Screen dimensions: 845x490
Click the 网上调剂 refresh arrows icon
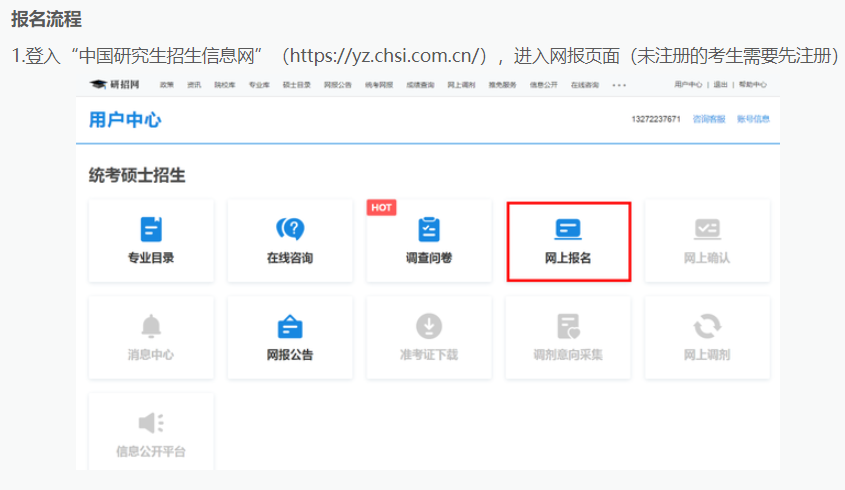707,326
